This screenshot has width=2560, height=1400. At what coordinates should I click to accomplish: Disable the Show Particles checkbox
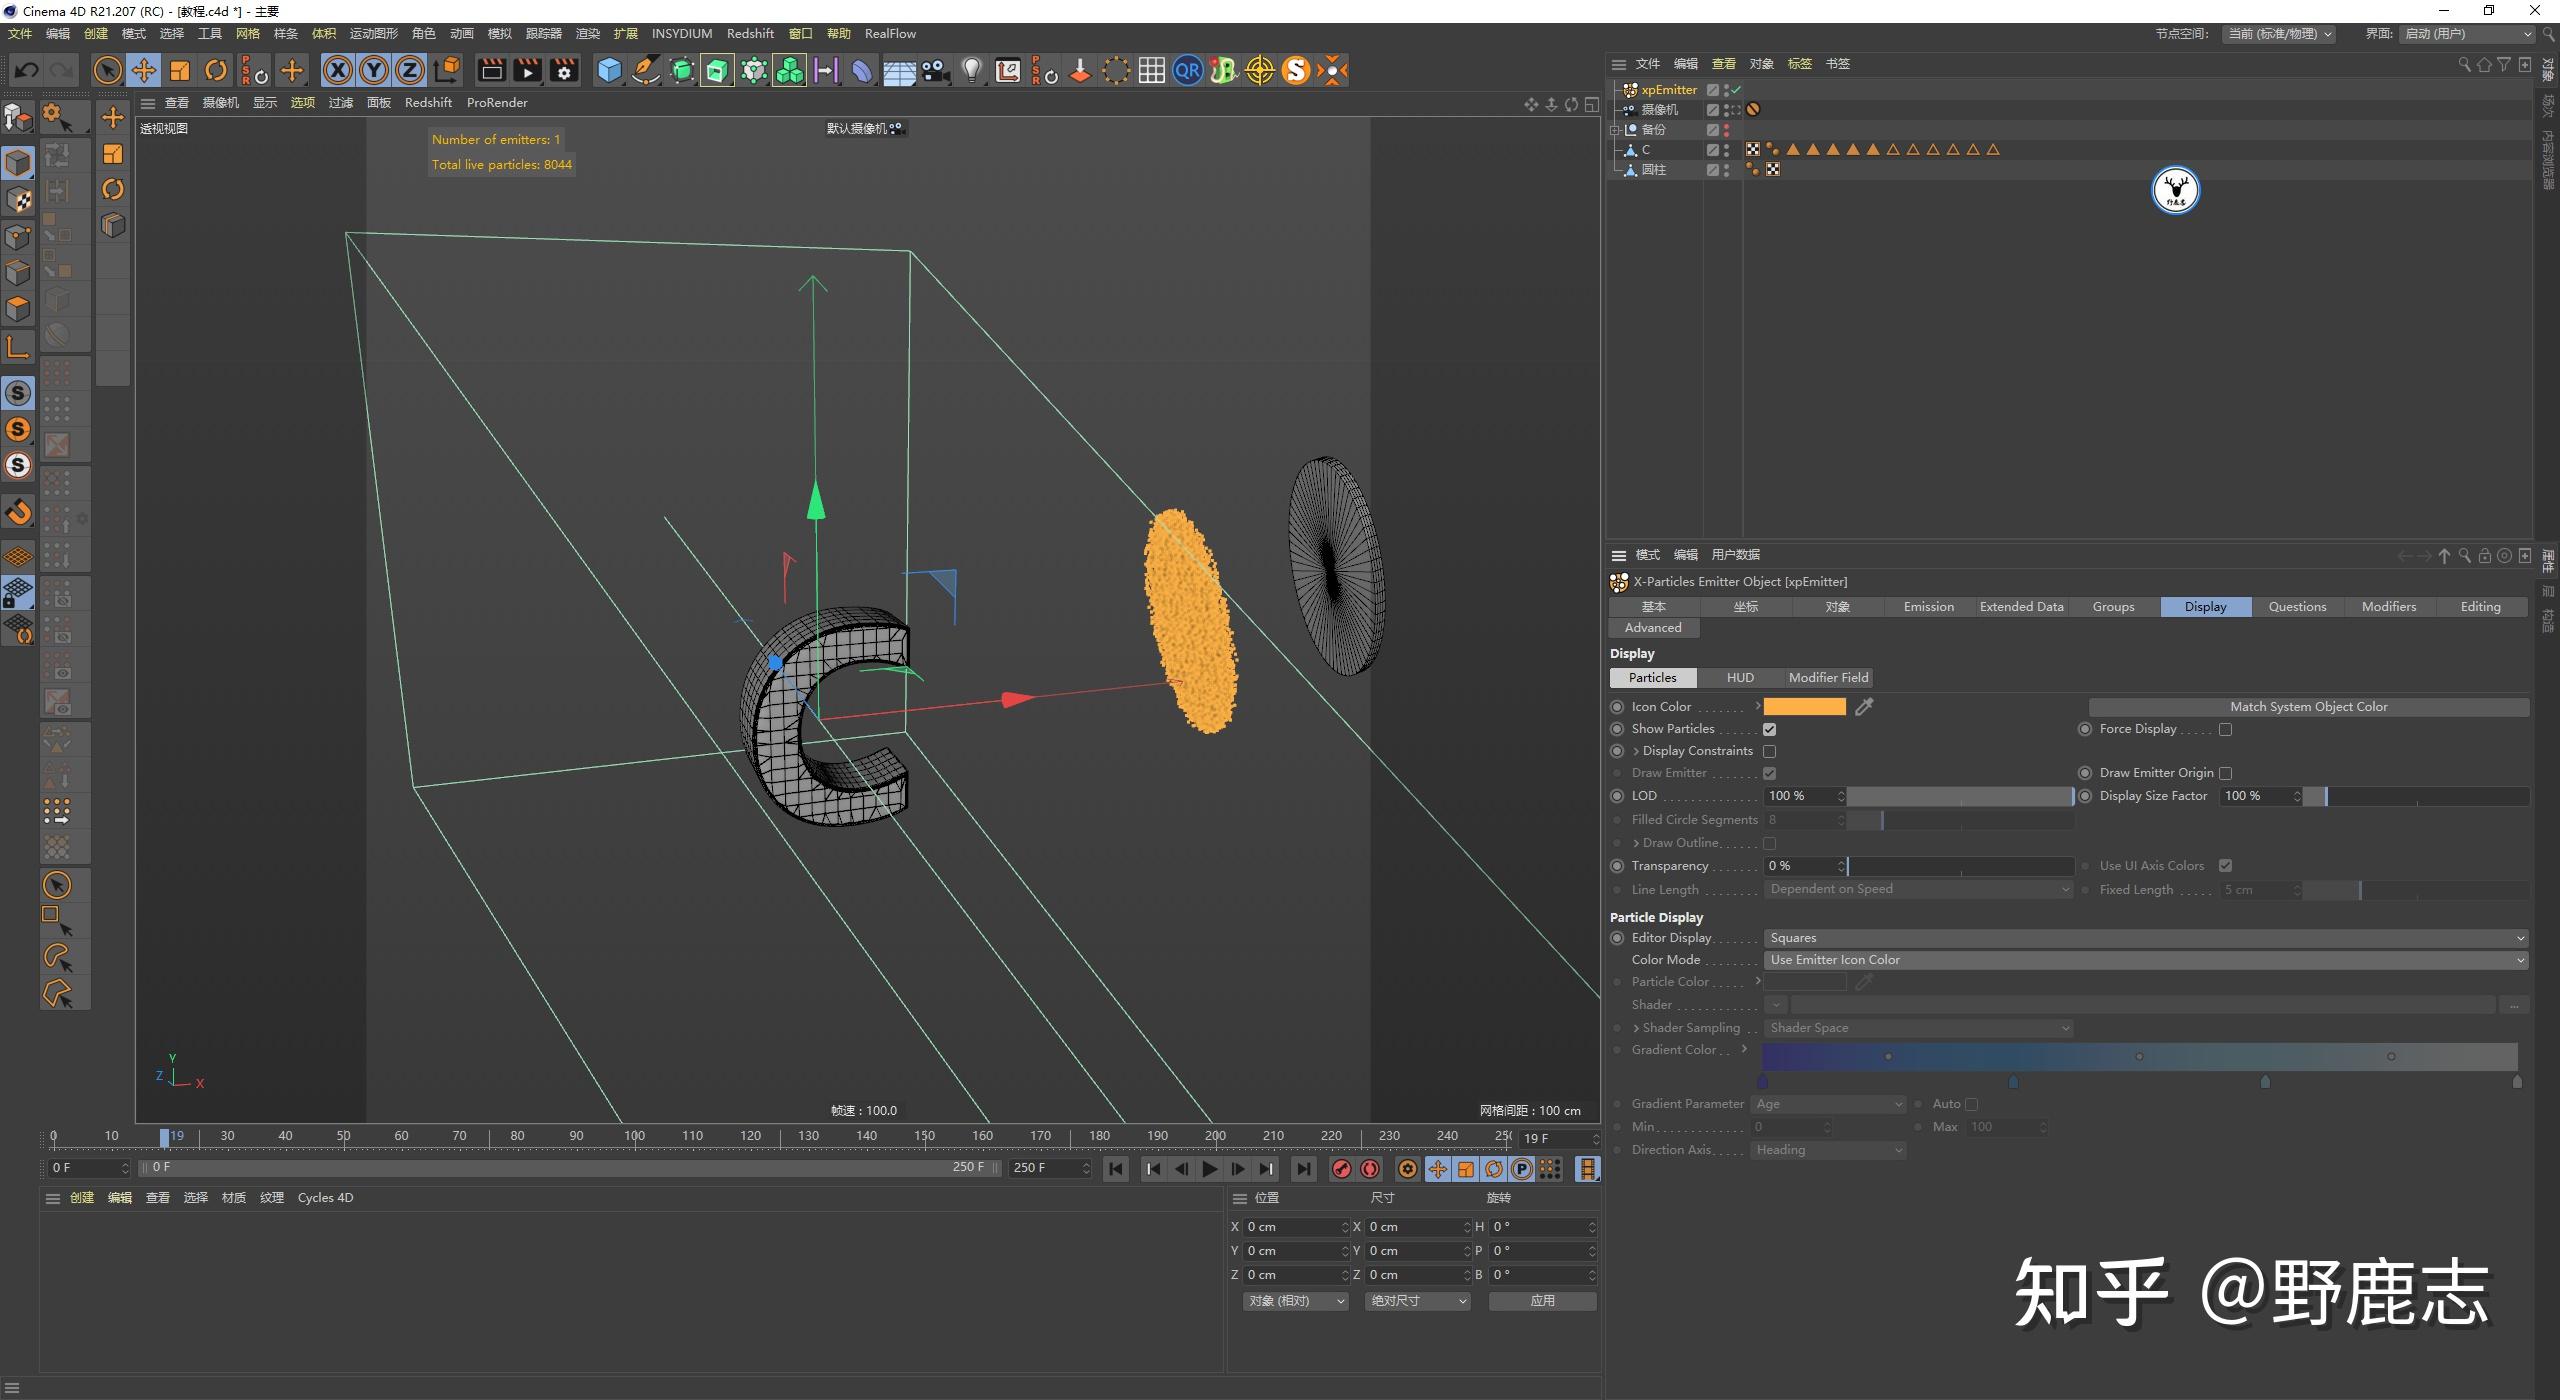point(1771,729)
